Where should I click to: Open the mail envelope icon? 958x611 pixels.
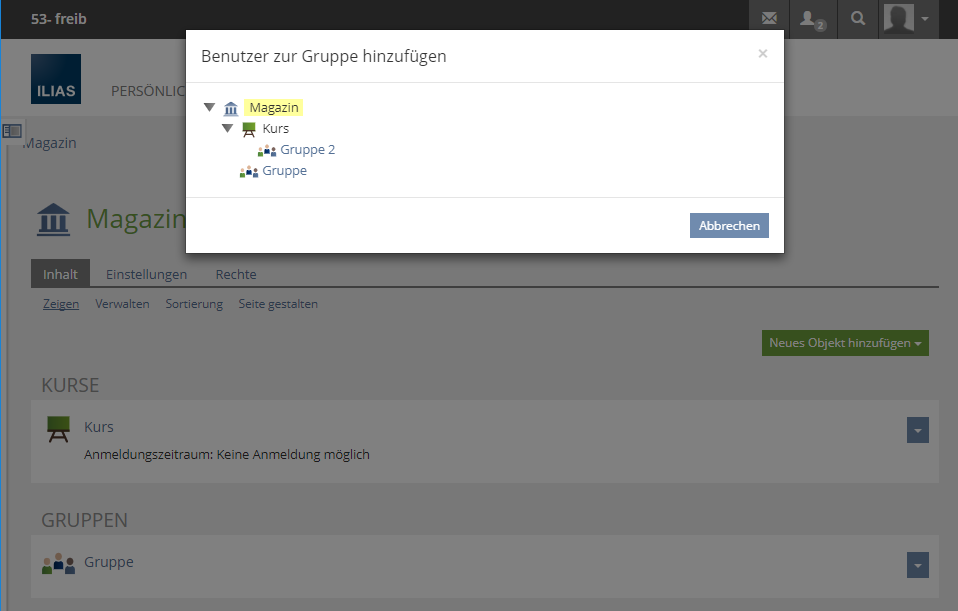pyautogui.click(x=769, y=19)
